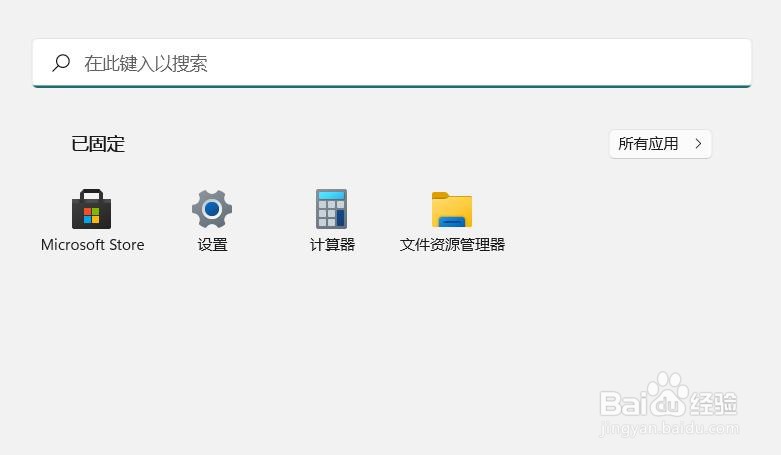Open the 设置 gear icon

point(212,209)
